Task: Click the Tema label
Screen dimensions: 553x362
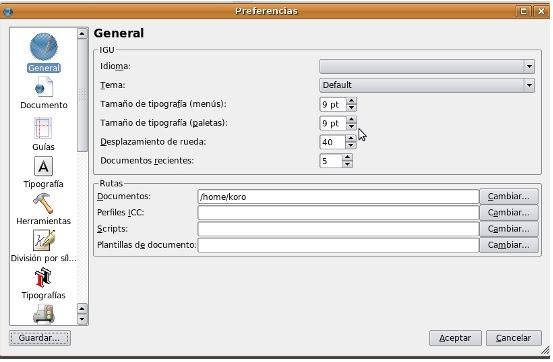Action: pyautogui.click(x=113, y=85)
